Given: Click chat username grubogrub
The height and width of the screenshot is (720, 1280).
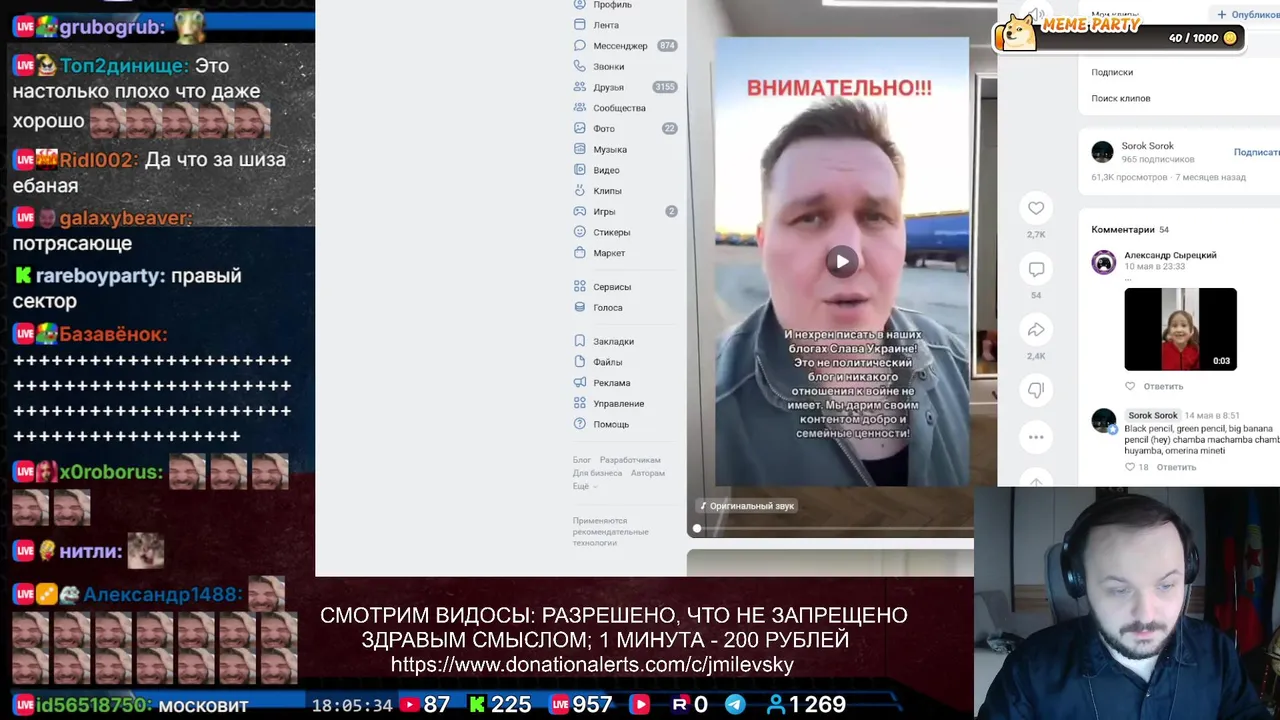Looking at the screenshot, I should click(x=112, y=27).
